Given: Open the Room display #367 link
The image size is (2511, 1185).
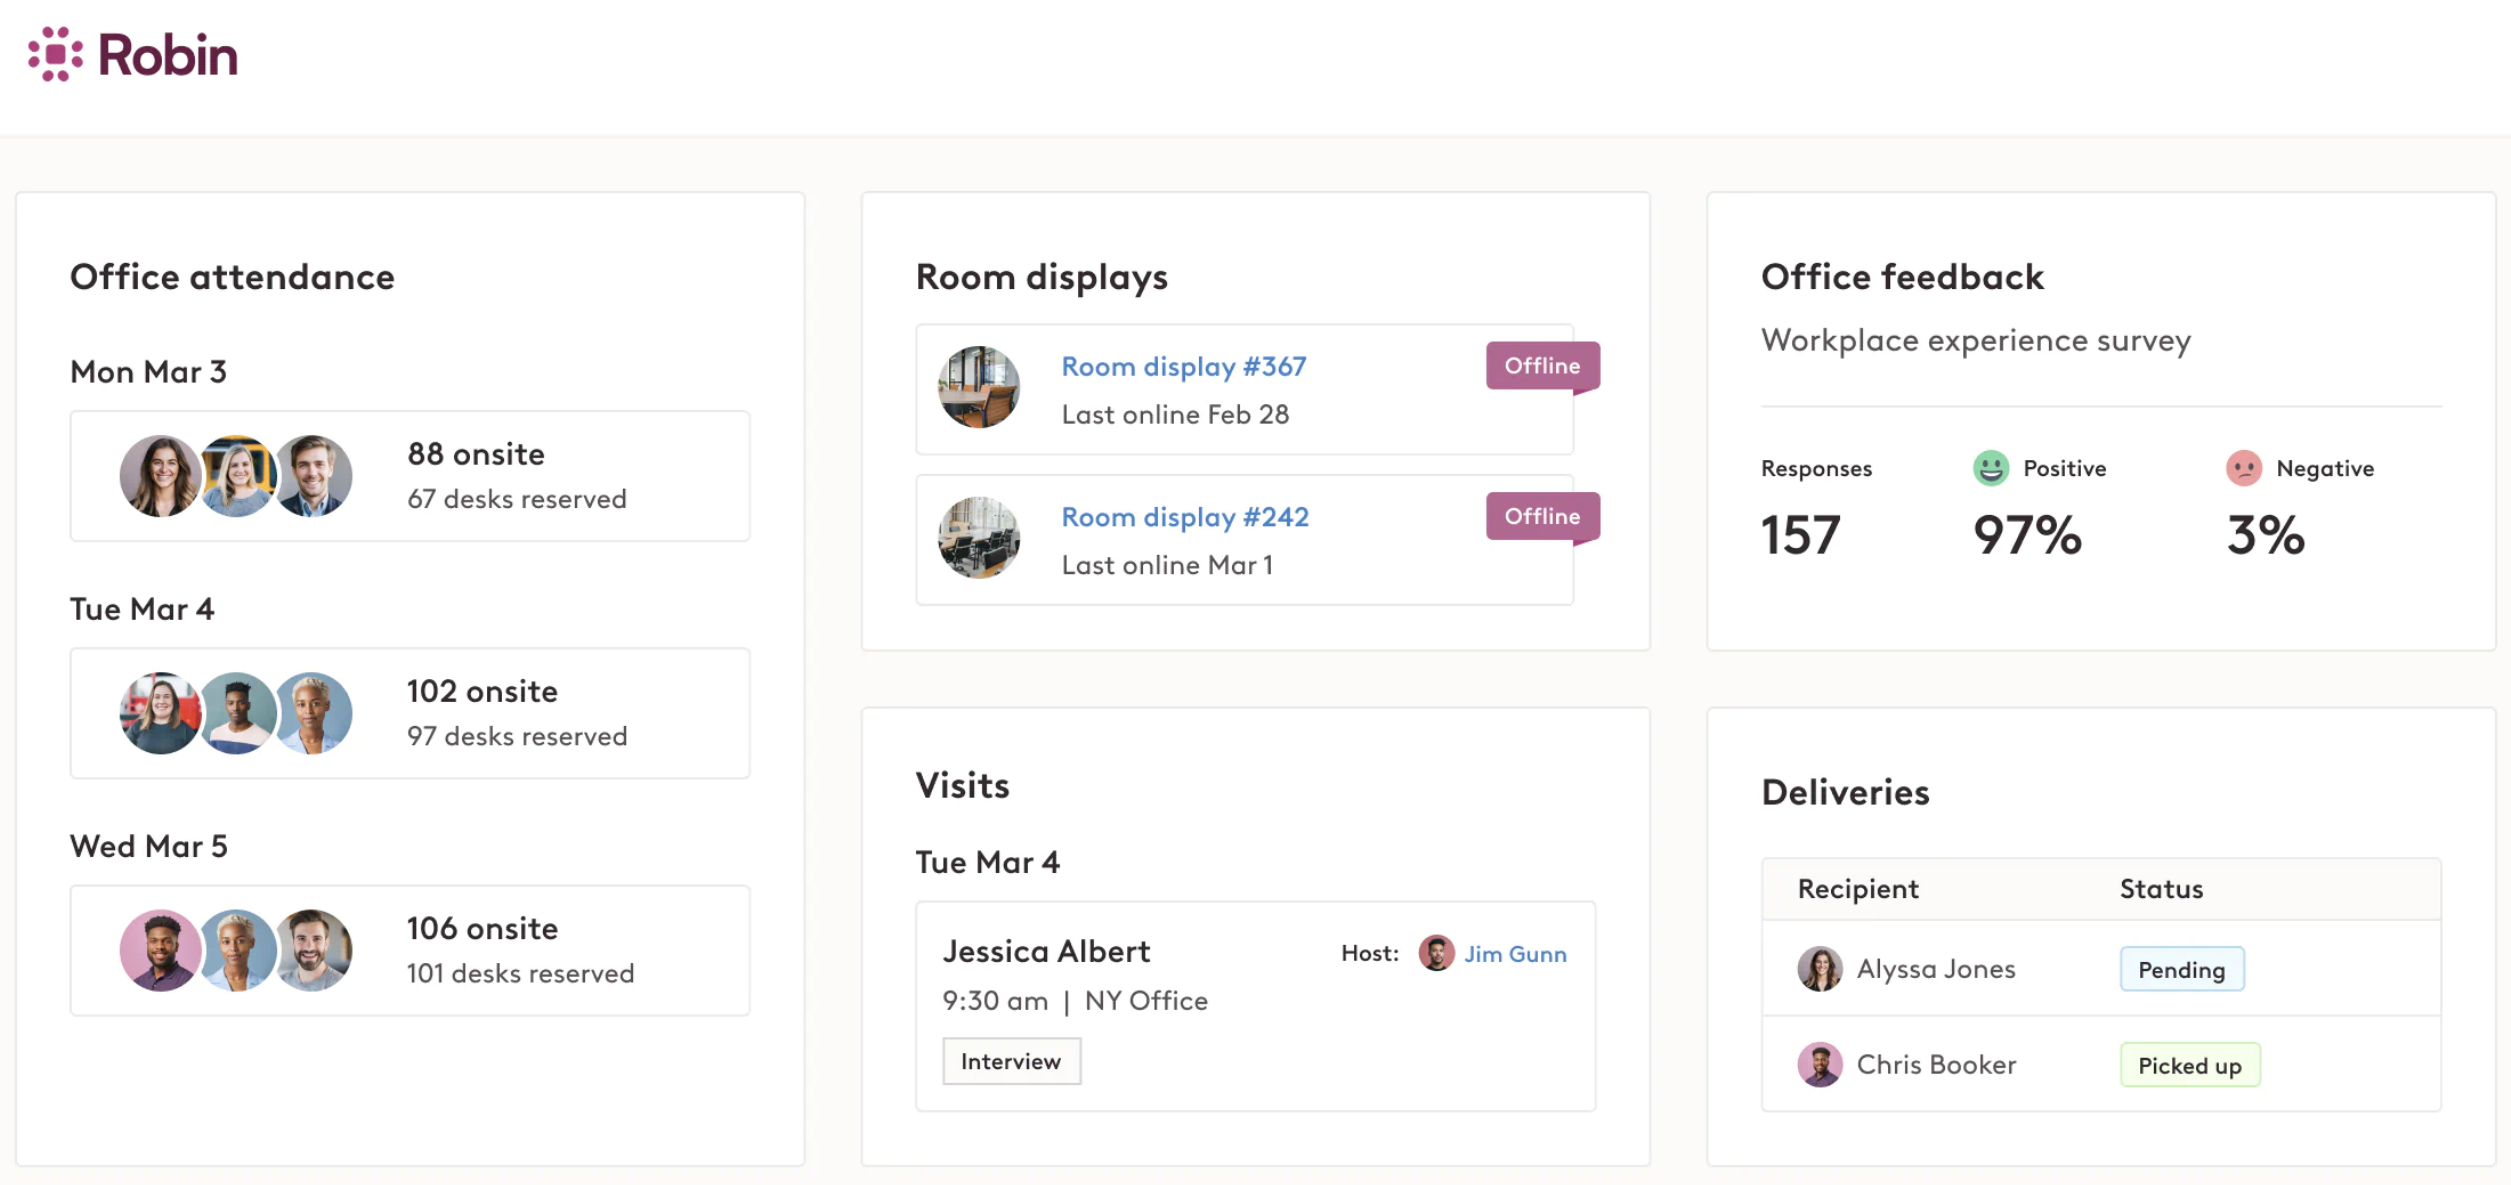Looking at the screenshot, I should point(1183,366).
